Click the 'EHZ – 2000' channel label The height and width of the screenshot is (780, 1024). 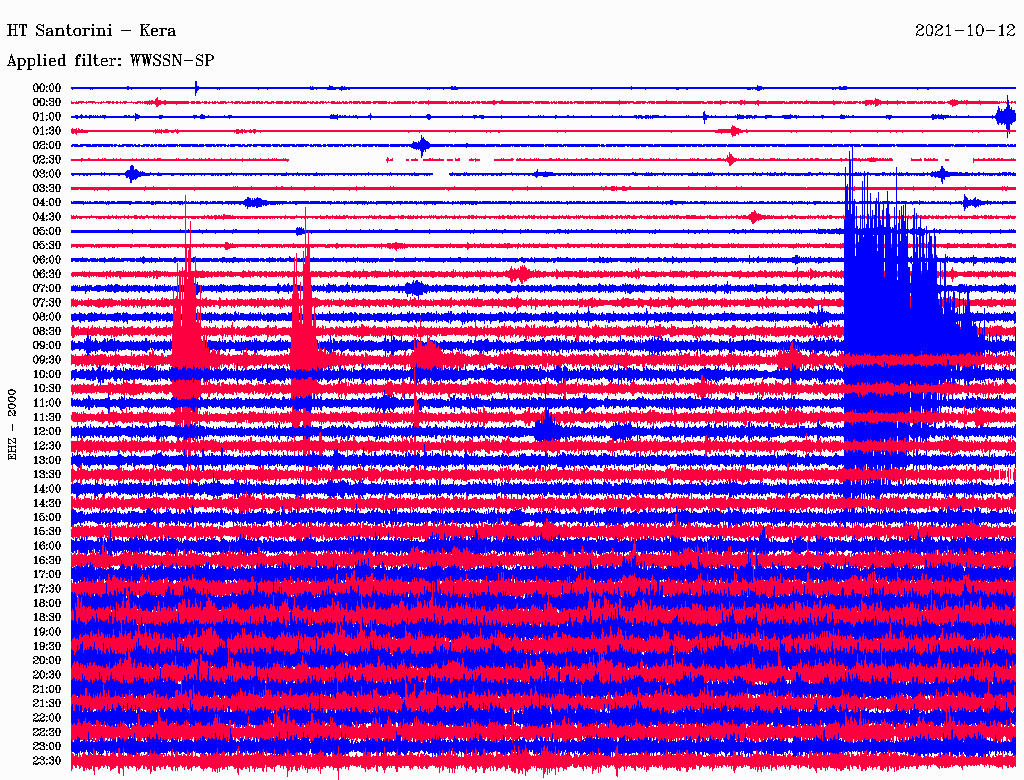12,425
